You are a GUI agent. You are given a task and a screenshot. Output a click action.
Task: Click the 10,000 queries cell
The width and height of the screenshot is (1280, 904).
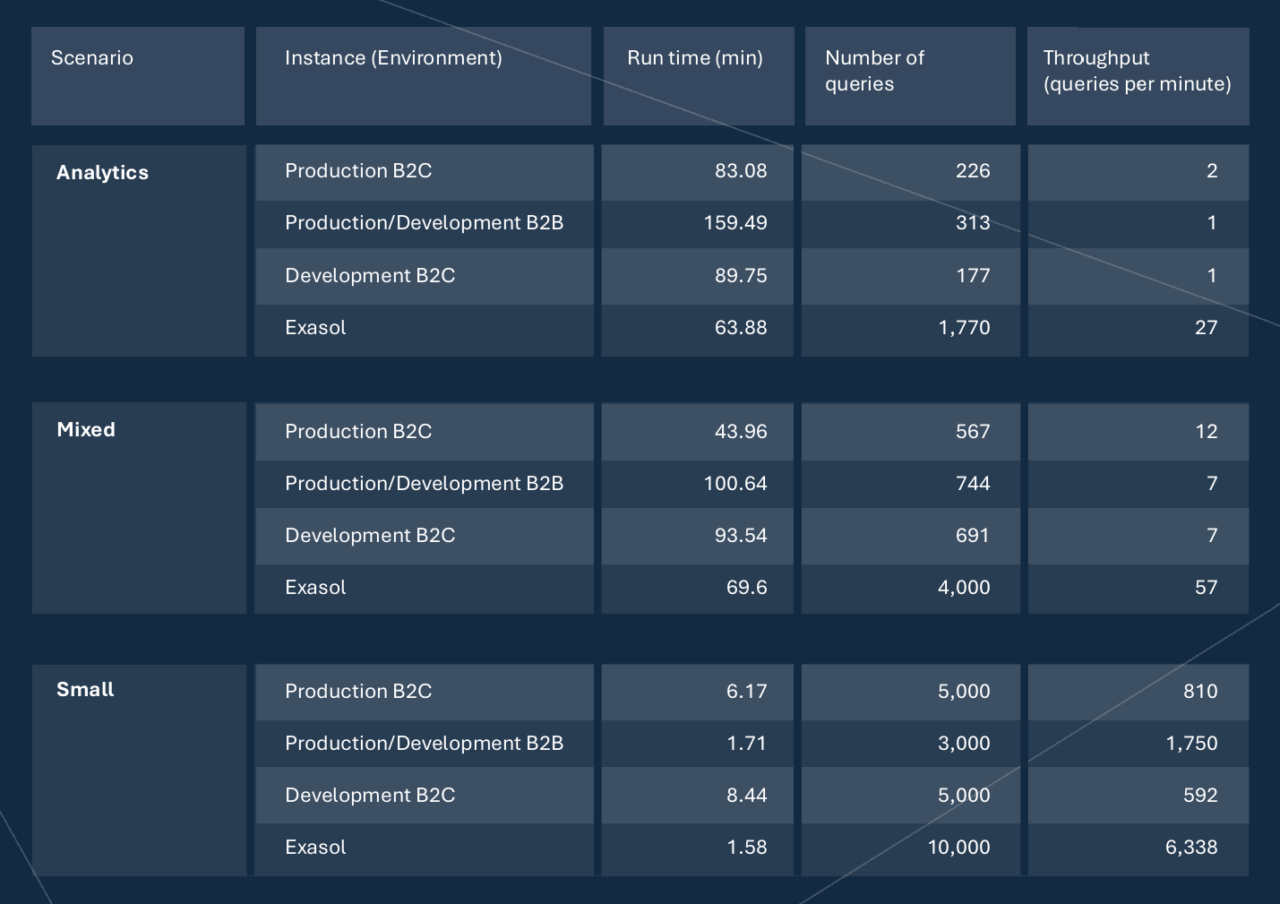(958, 847)
